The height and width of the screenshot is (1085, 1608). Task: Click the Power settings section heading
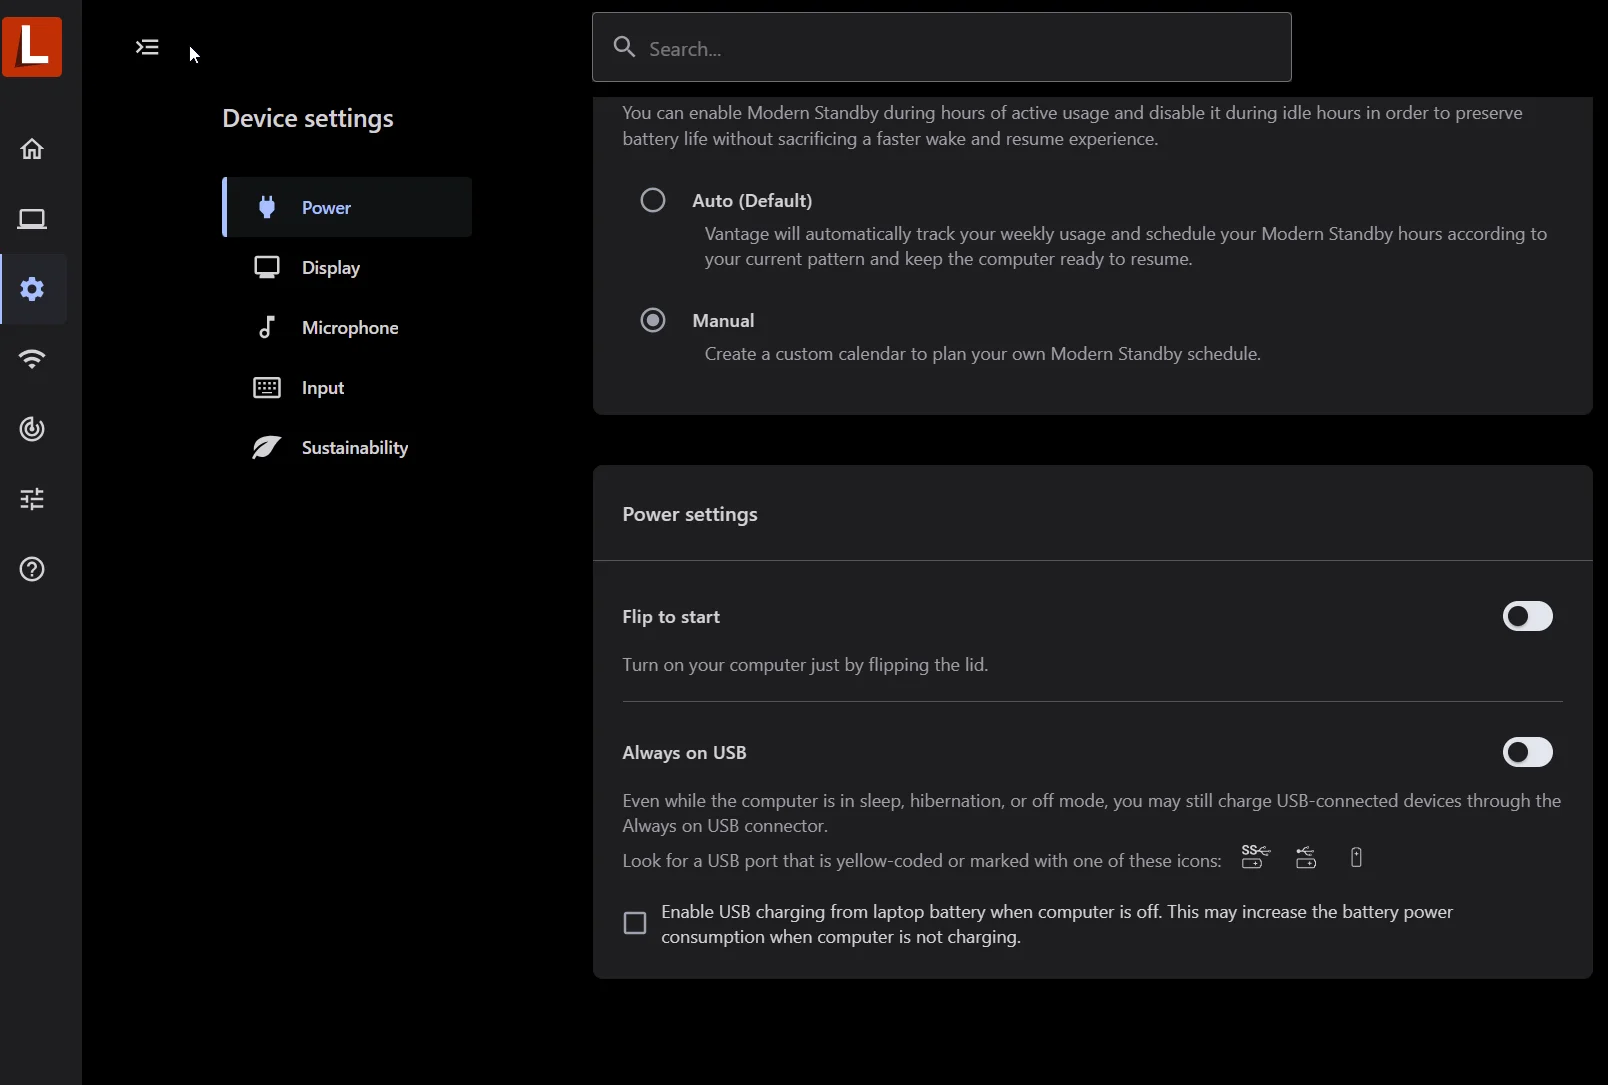click(690, 514)
